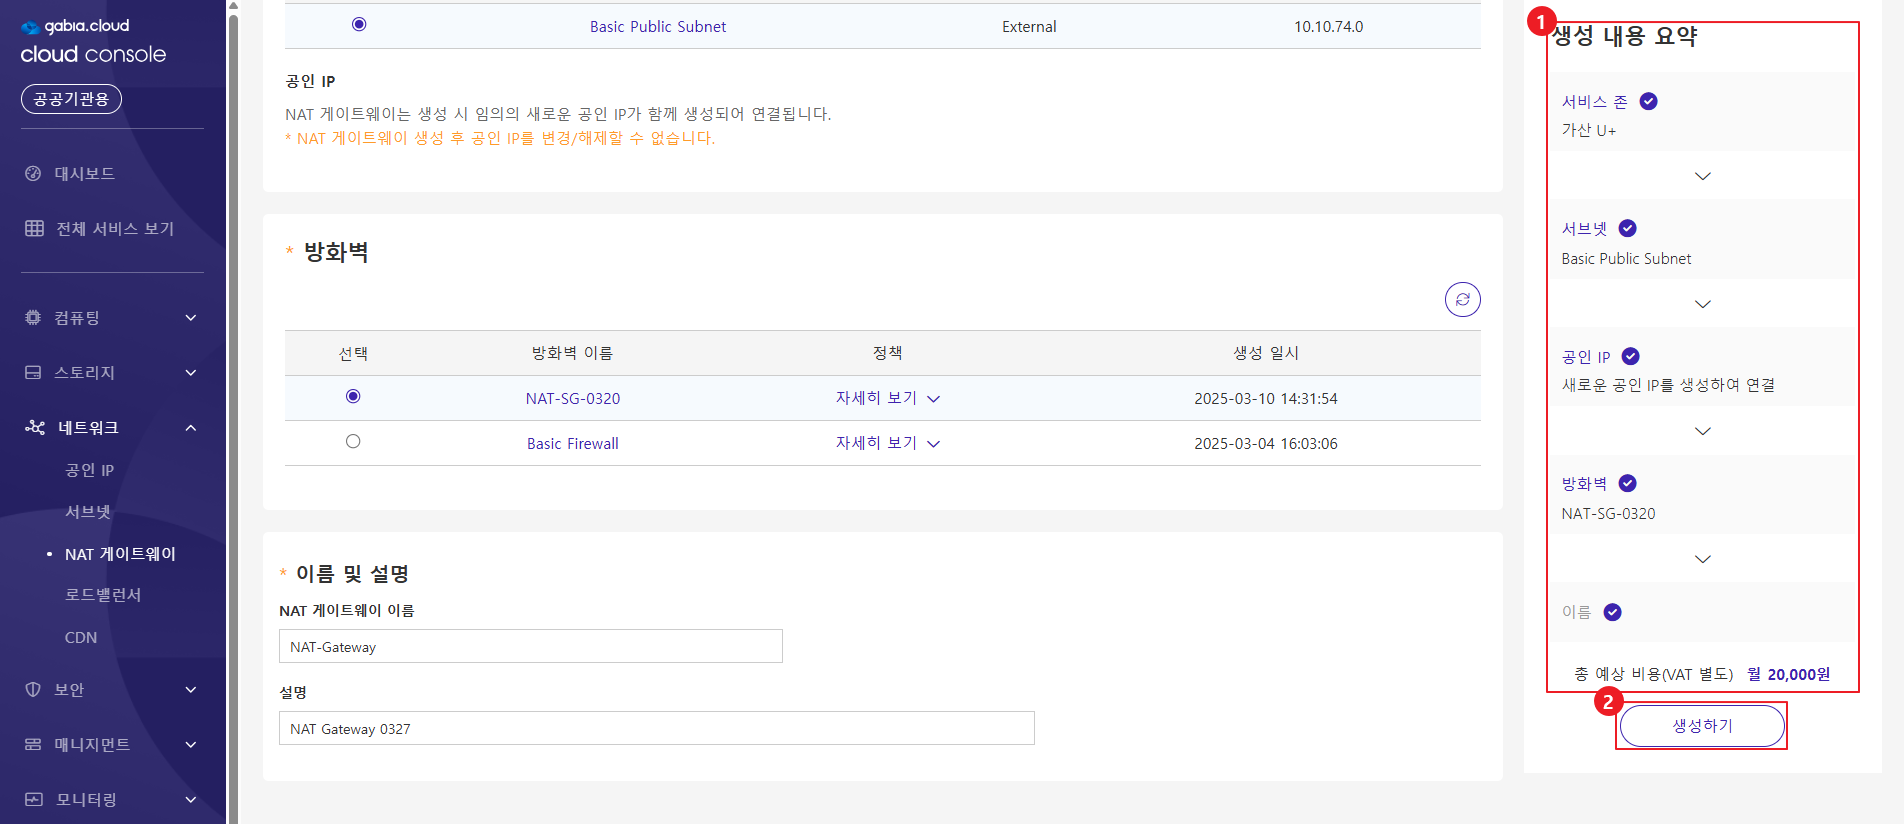
Task: Click the 생성하기 create button
Action: point(1701,726)
